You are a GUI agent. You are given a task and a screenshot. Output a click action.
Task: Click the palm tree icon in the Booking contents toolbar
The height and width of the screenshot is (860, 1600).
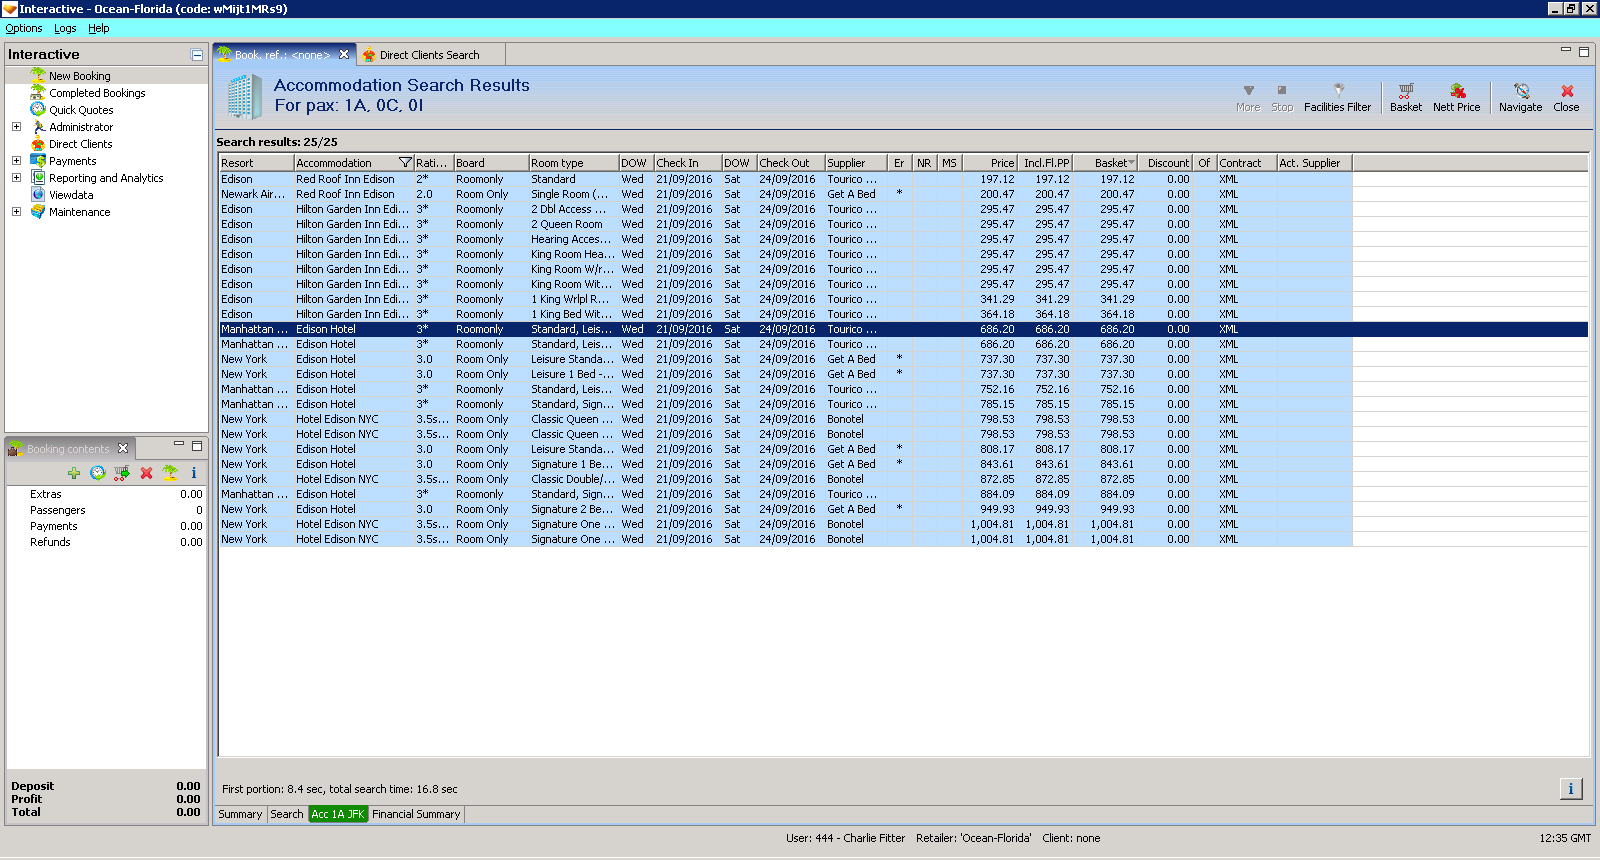click(170, 473)
